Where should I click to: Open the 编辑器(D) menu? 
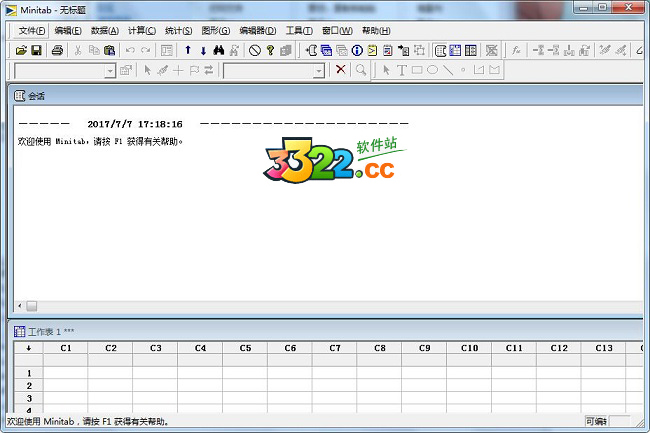pyautogui.click(x=257, y=31)
